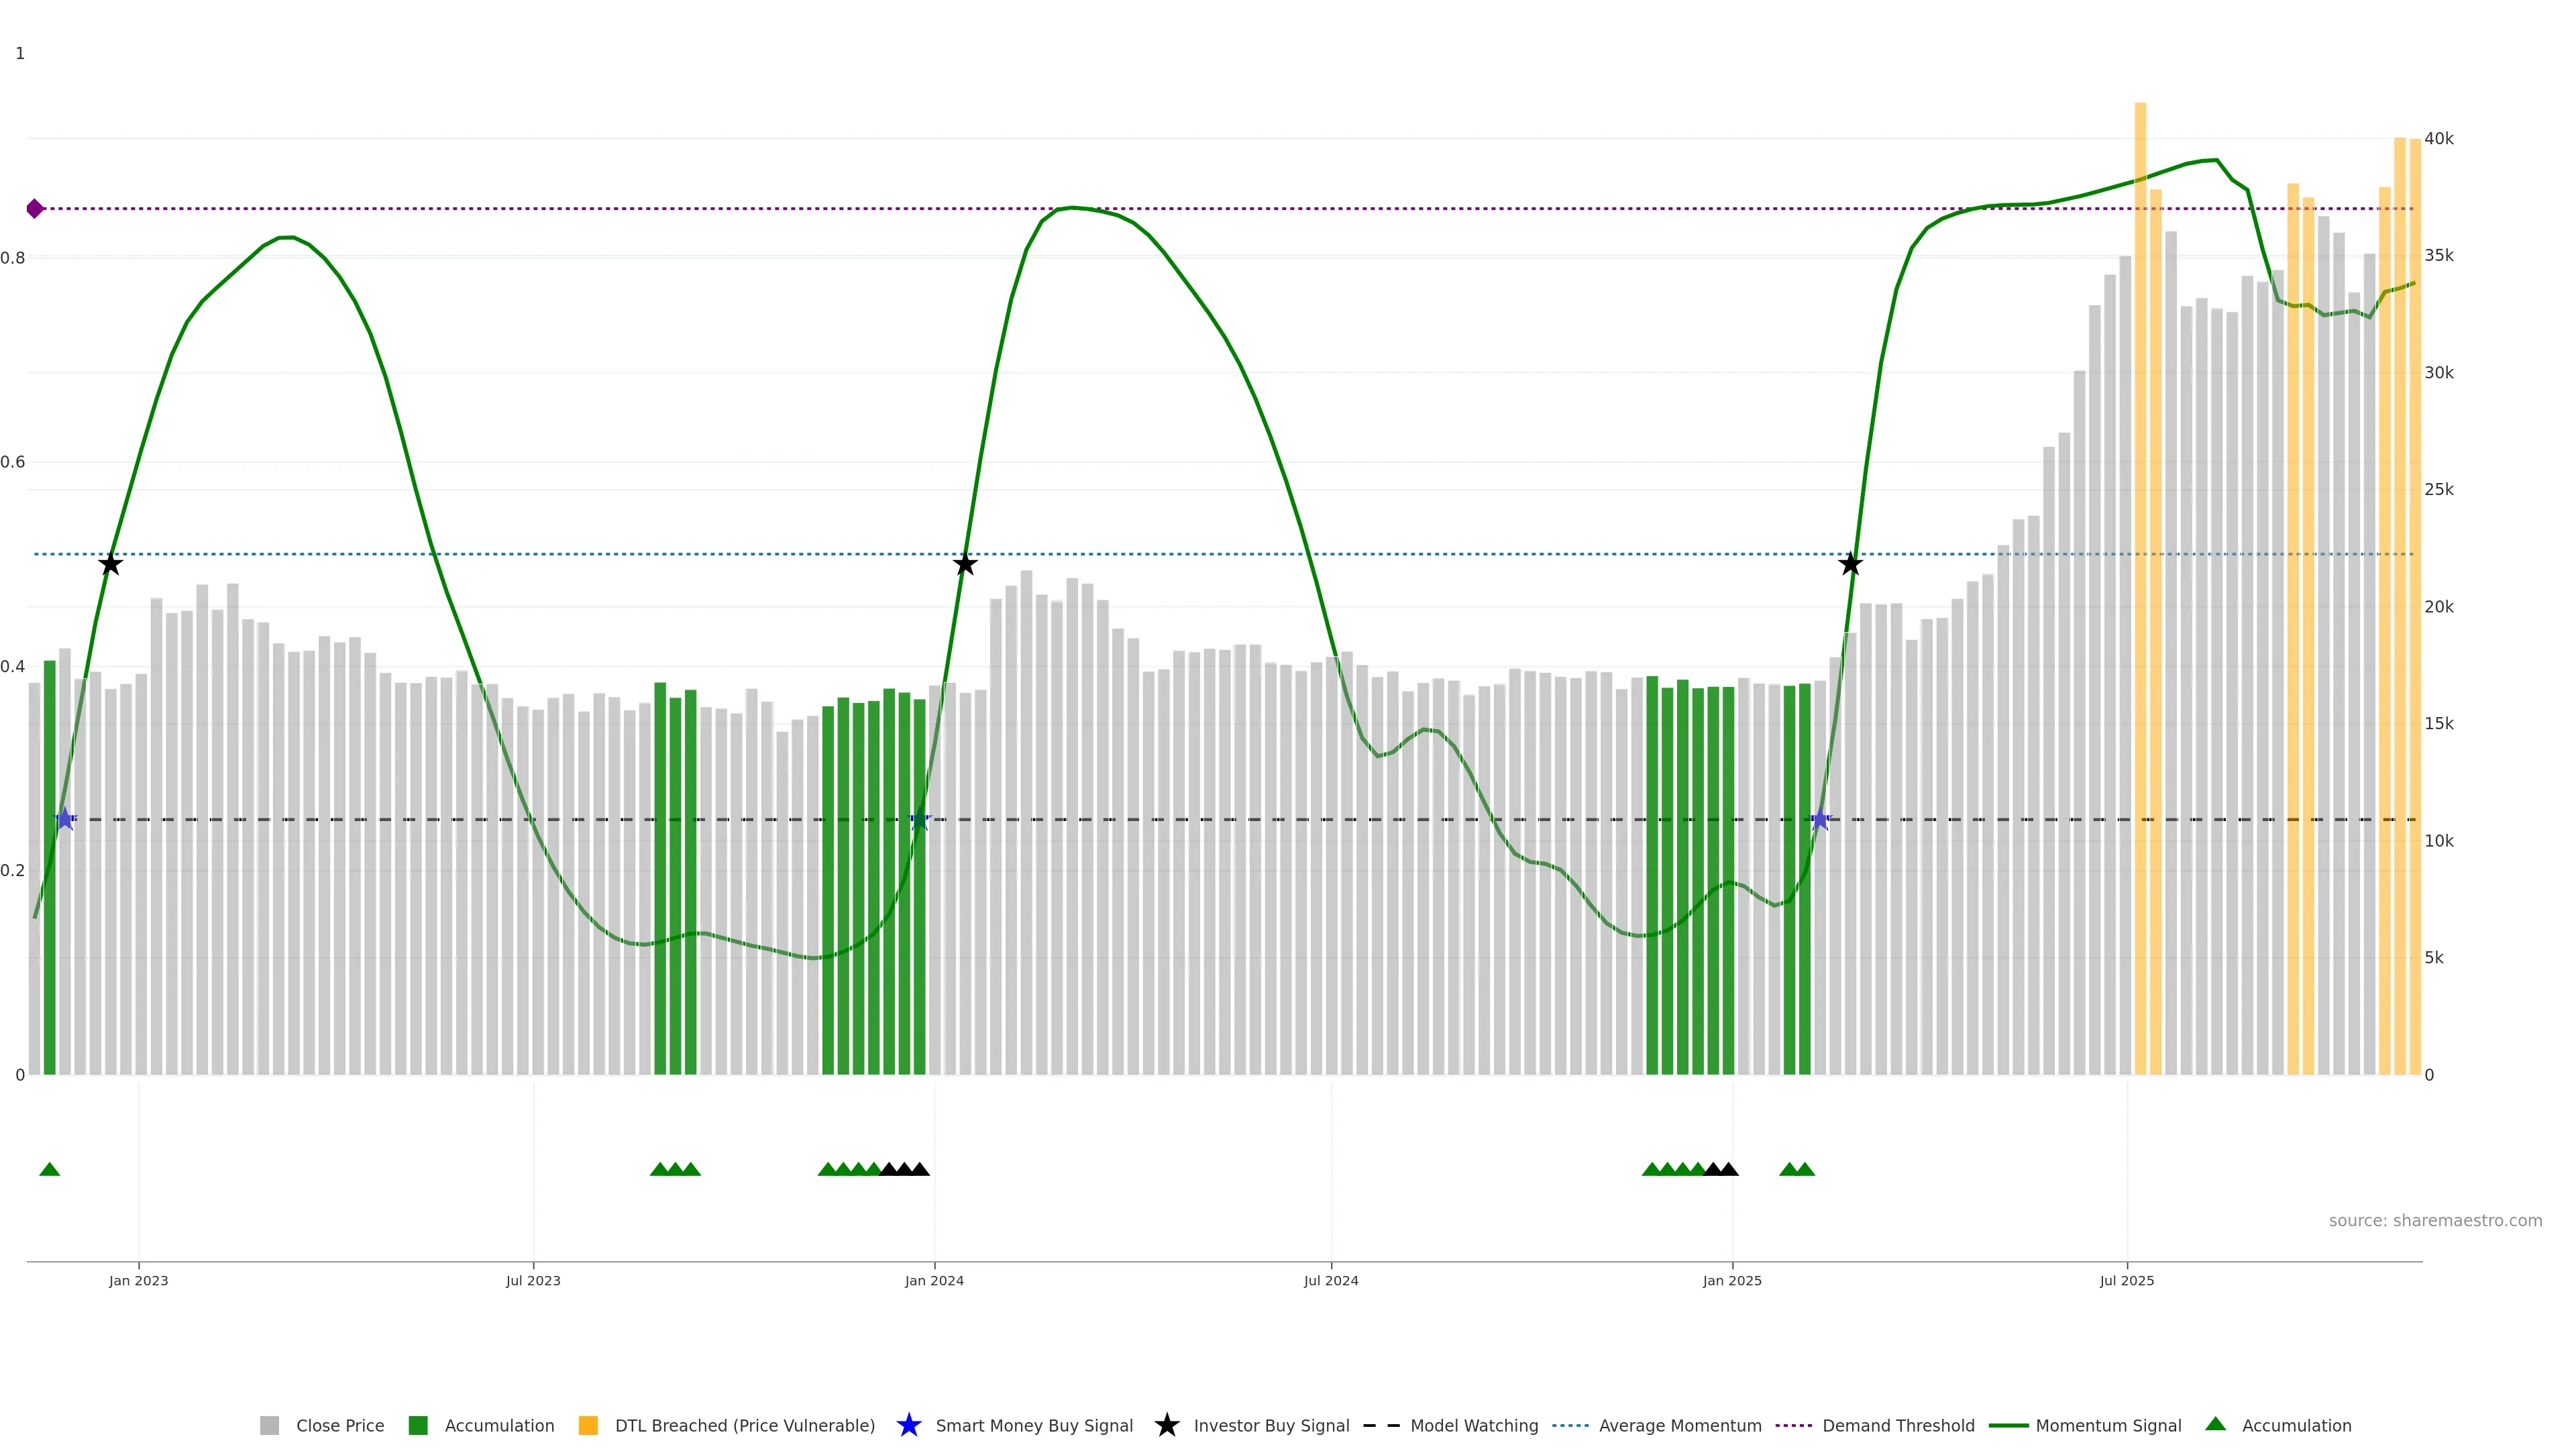The image size is (2576, 1449).
Task: Click the lone green triangle before Jan 2023
Action: pos(49,1169)
